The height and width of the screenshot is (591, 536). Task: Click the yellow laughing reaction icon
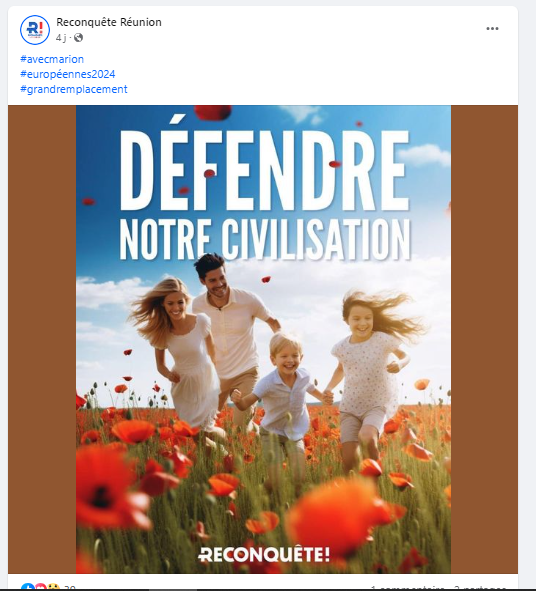pyautogui.click(x=54, y=587)
